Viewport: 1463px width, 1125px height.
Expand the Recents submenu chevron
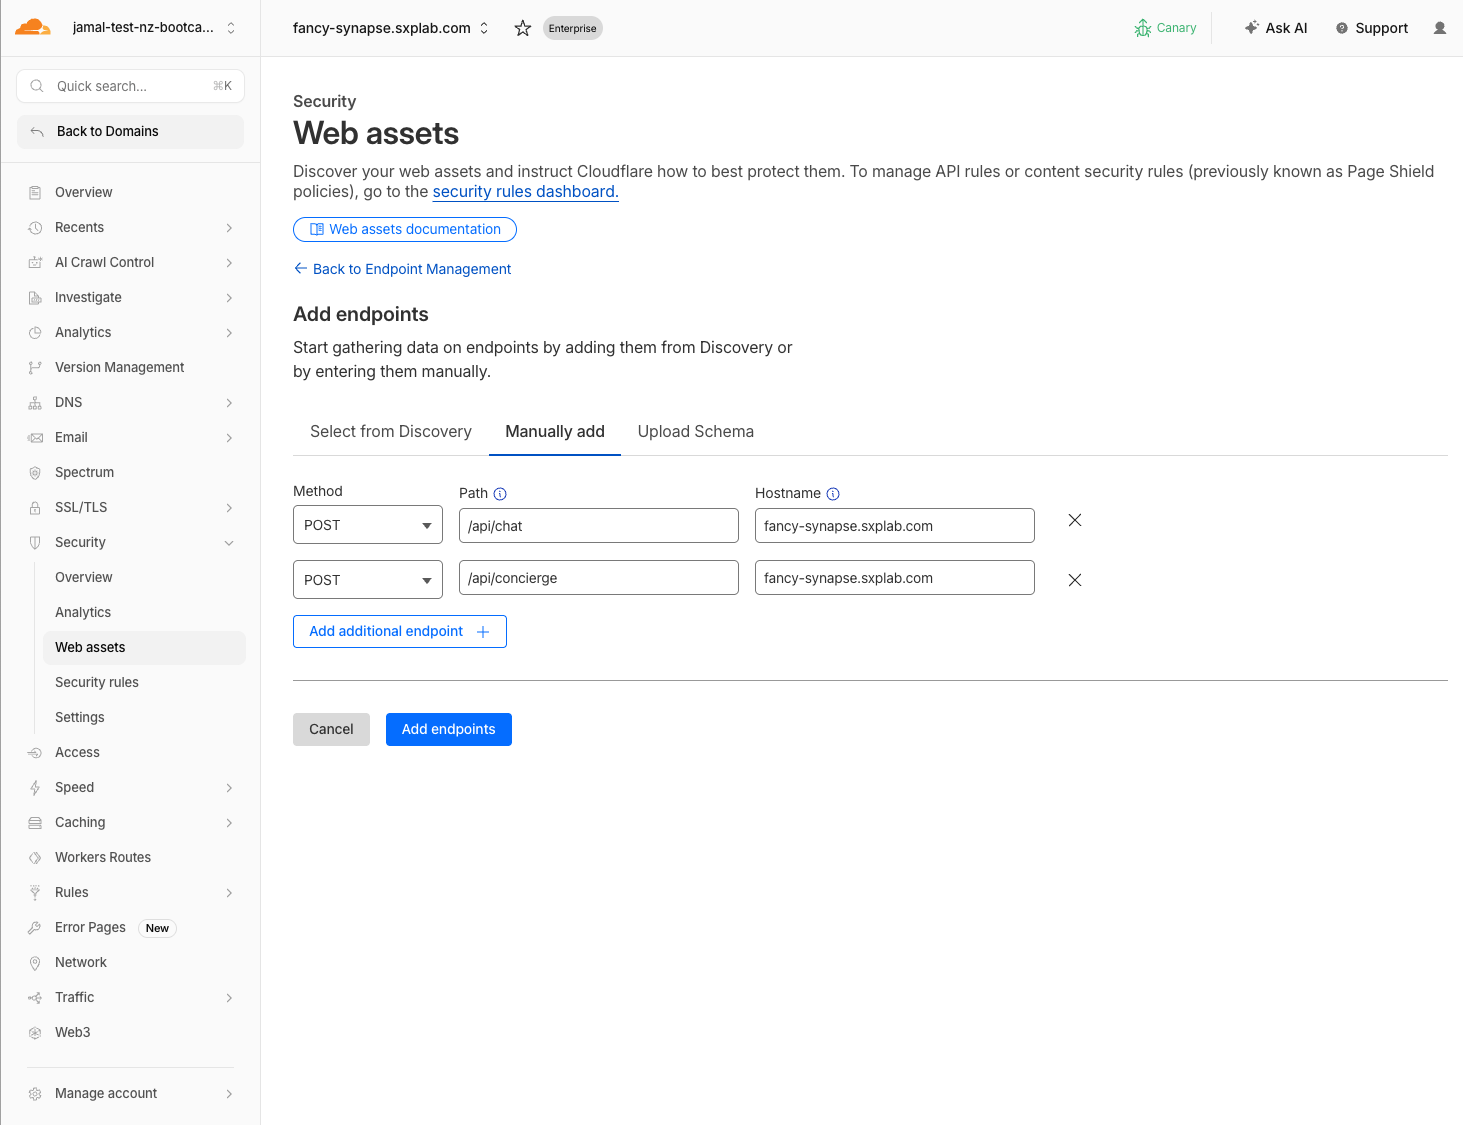229,227
